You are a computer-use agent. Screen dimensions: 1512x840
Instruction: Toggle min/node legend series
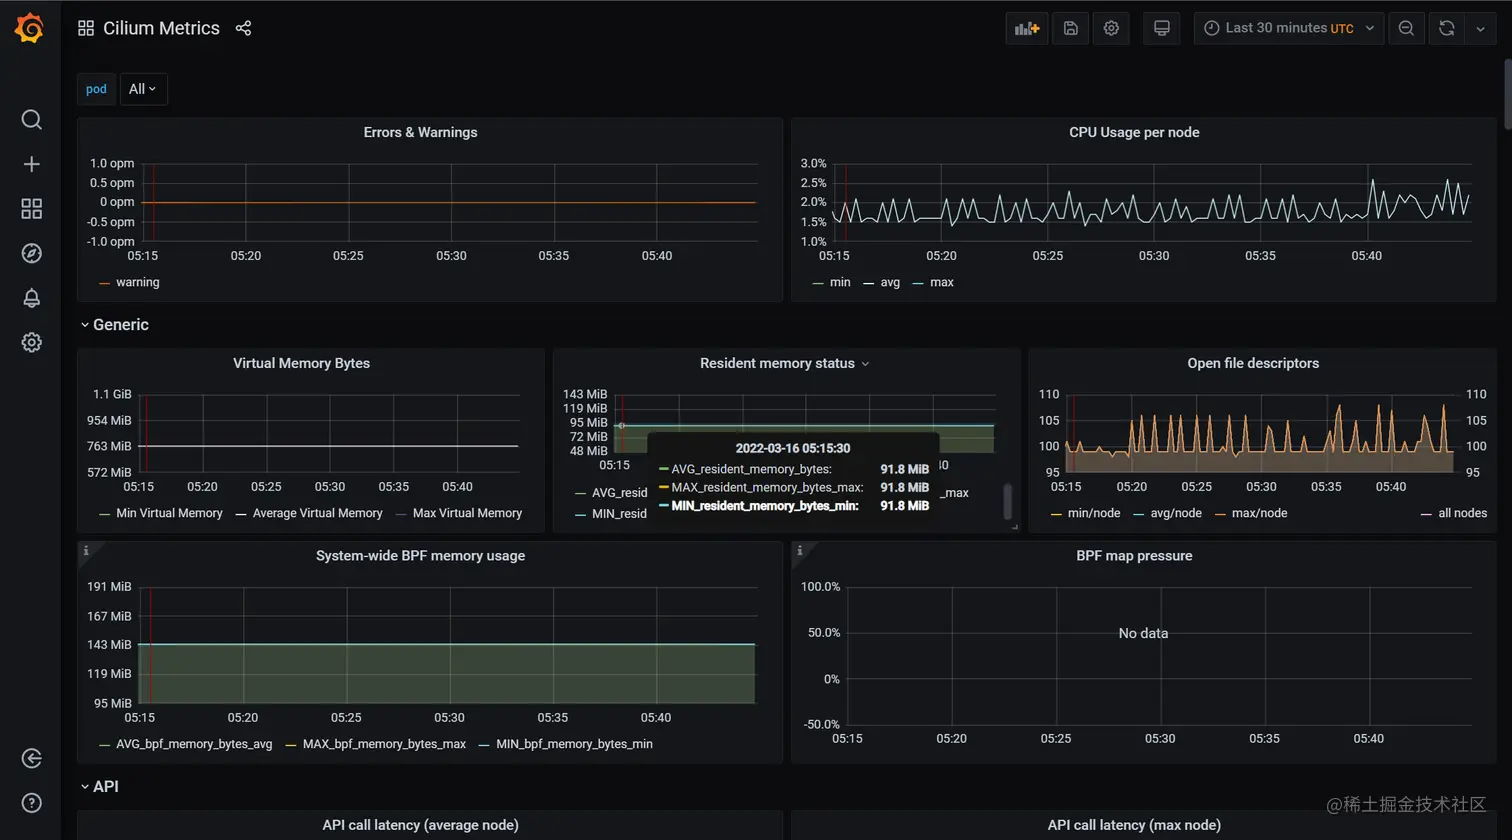1094,513
